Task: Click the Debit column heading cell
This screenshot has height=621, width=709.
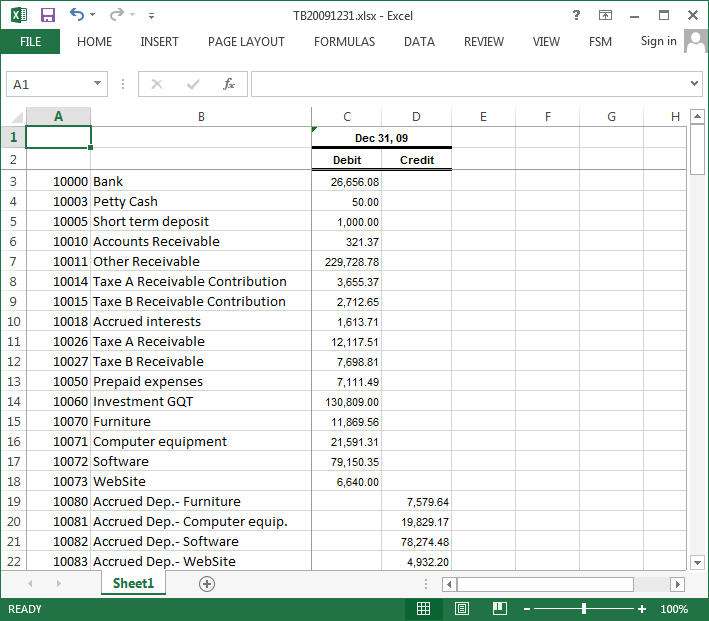Action: click(346, 160)
